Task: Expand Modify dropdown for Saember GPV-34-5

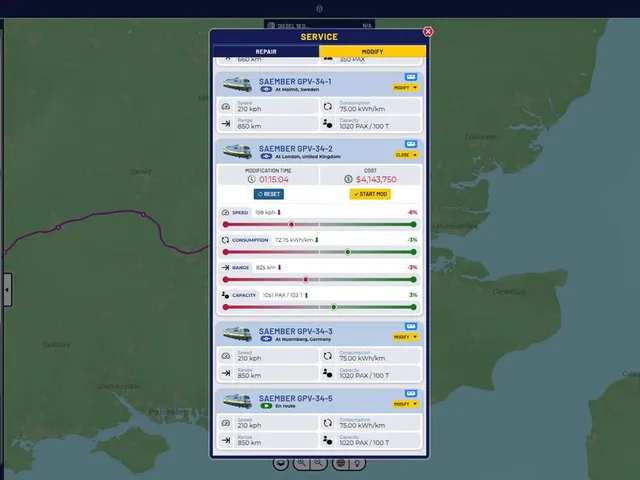Action: pyautogui.click(x=406, y=404)
